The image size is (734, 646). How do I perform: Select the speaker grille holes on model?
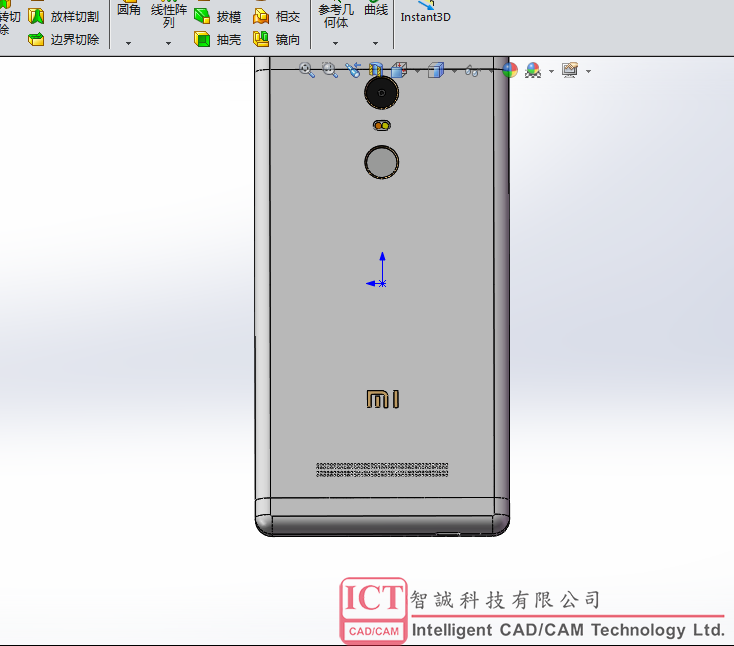coord(382,470)
